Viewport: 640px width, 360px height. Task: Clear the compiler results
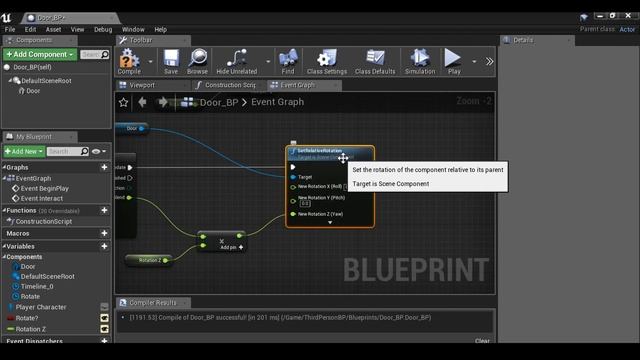482,340
